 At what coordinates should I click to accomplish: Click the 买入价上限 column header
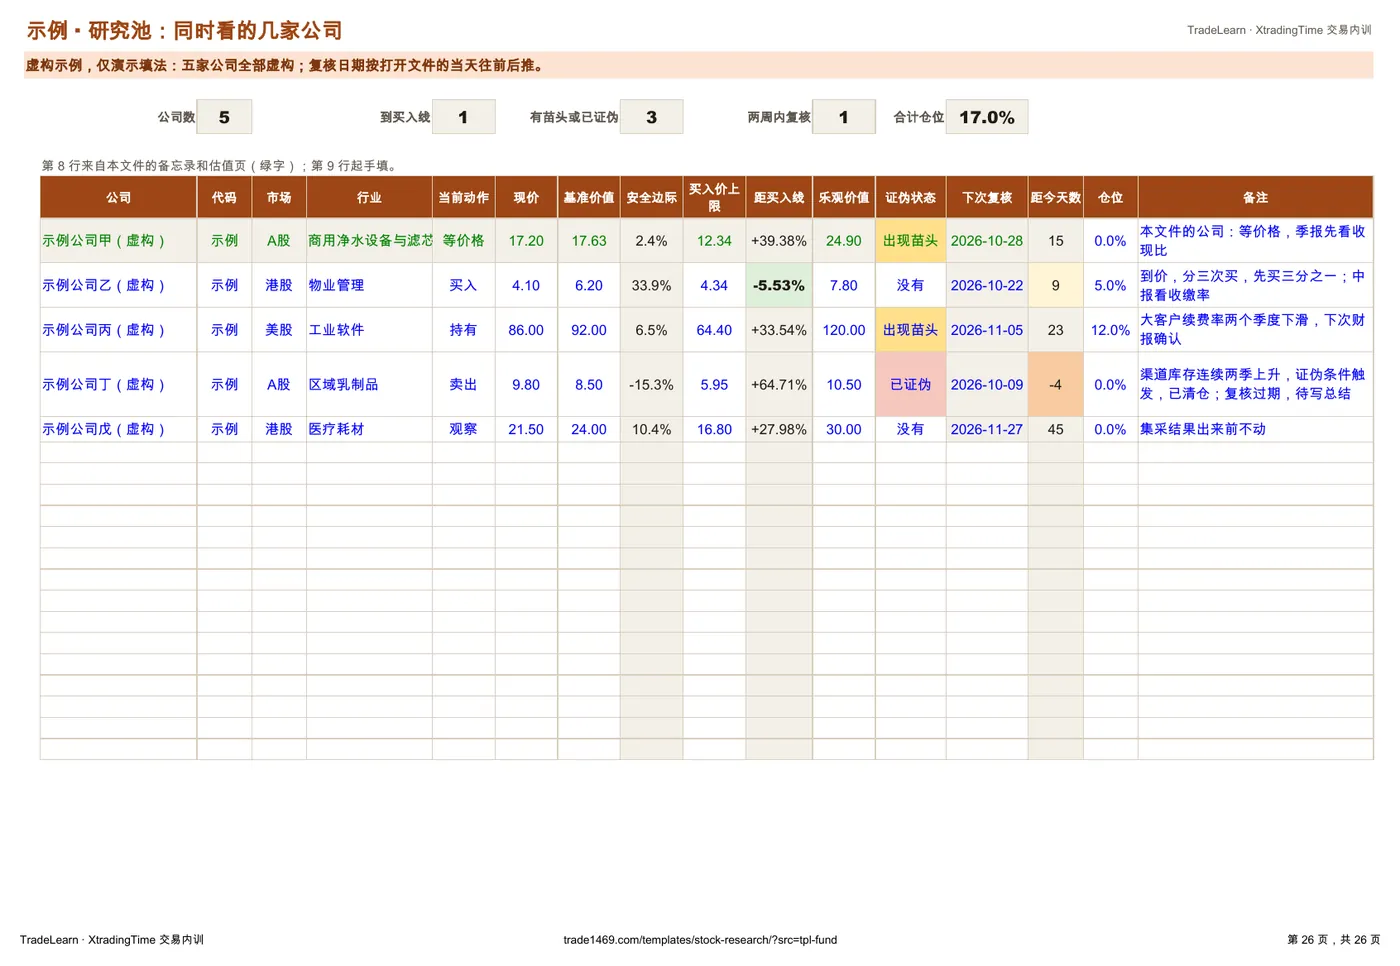pyautogui.click(x=714, y=198)
